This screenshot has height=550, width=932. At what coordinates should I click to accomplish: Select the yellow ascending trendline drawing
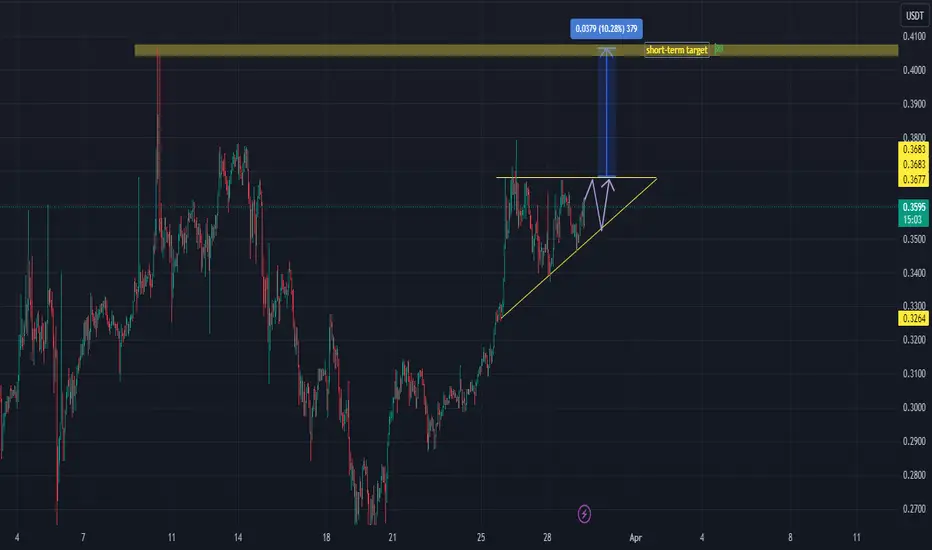[x=579, y=249]
